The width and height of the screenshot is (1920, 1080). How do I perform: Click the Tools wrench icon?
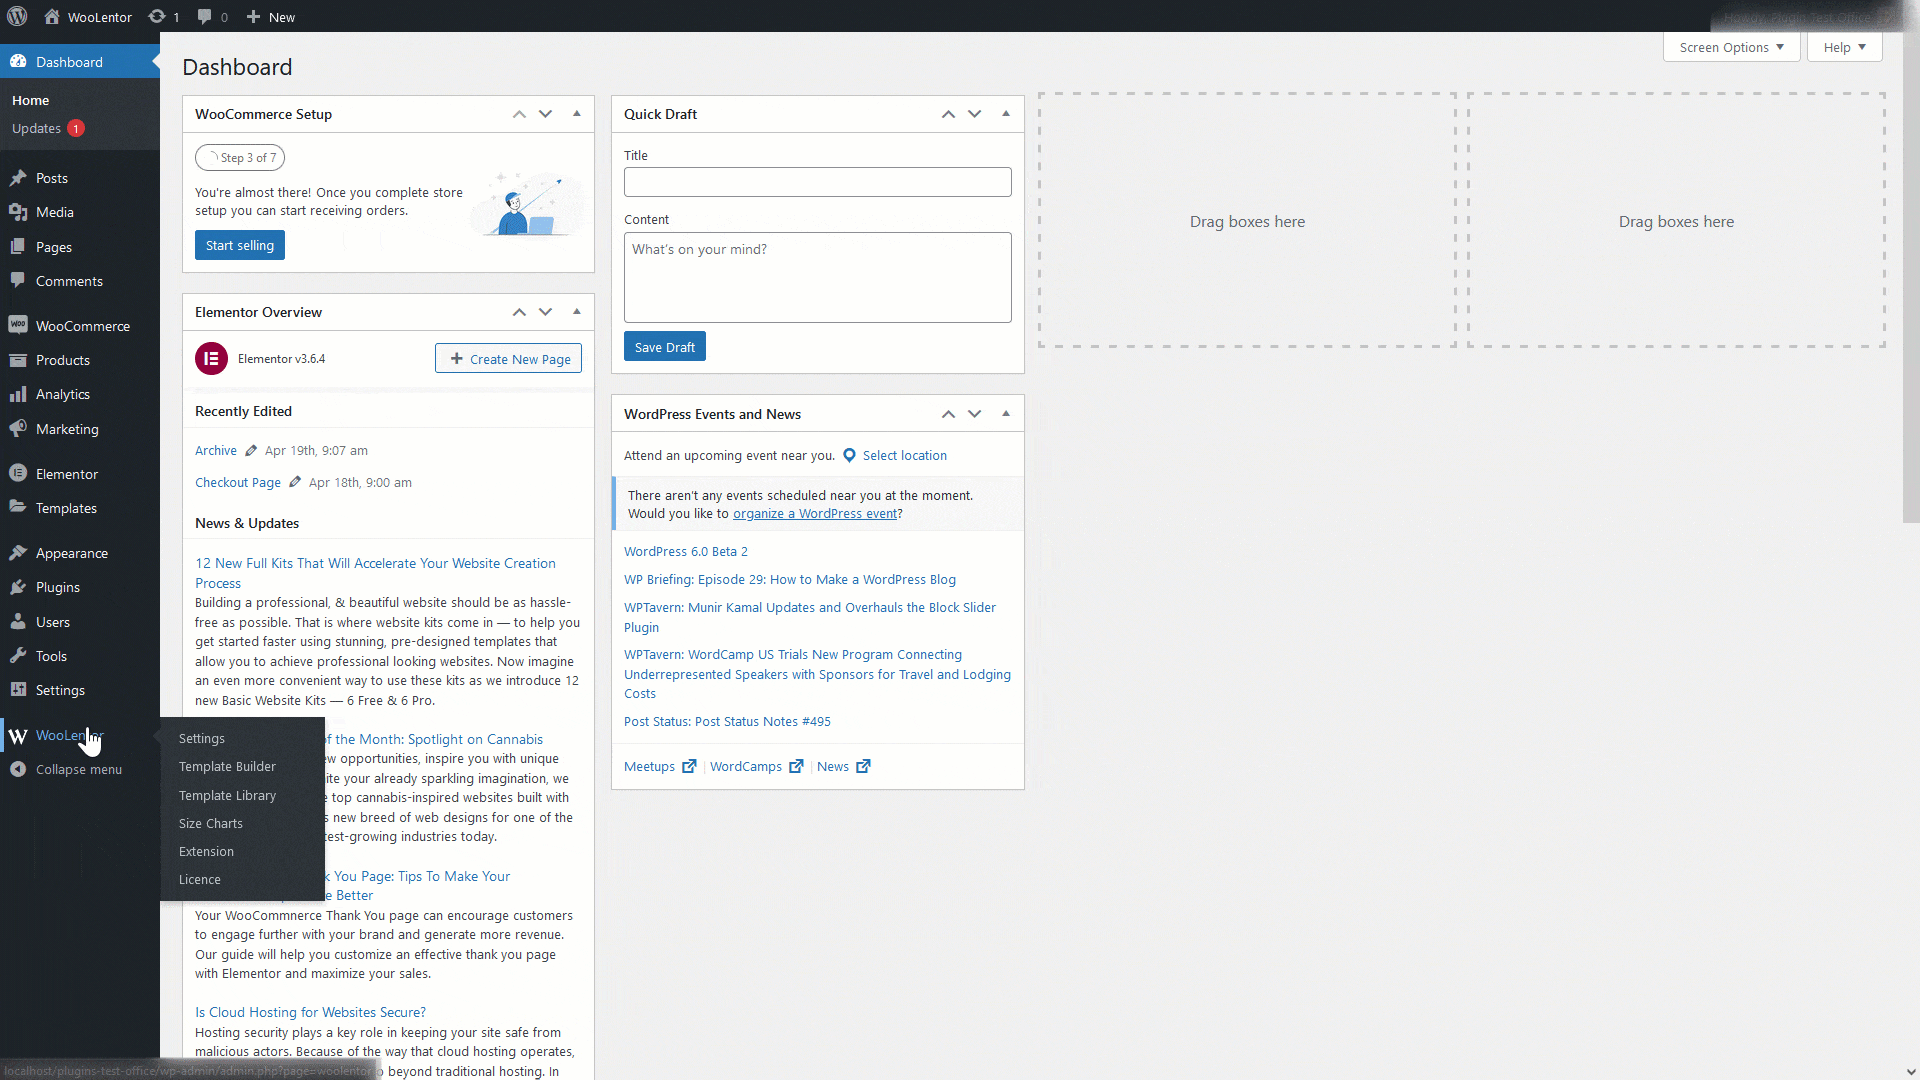(x=18, y=656)
